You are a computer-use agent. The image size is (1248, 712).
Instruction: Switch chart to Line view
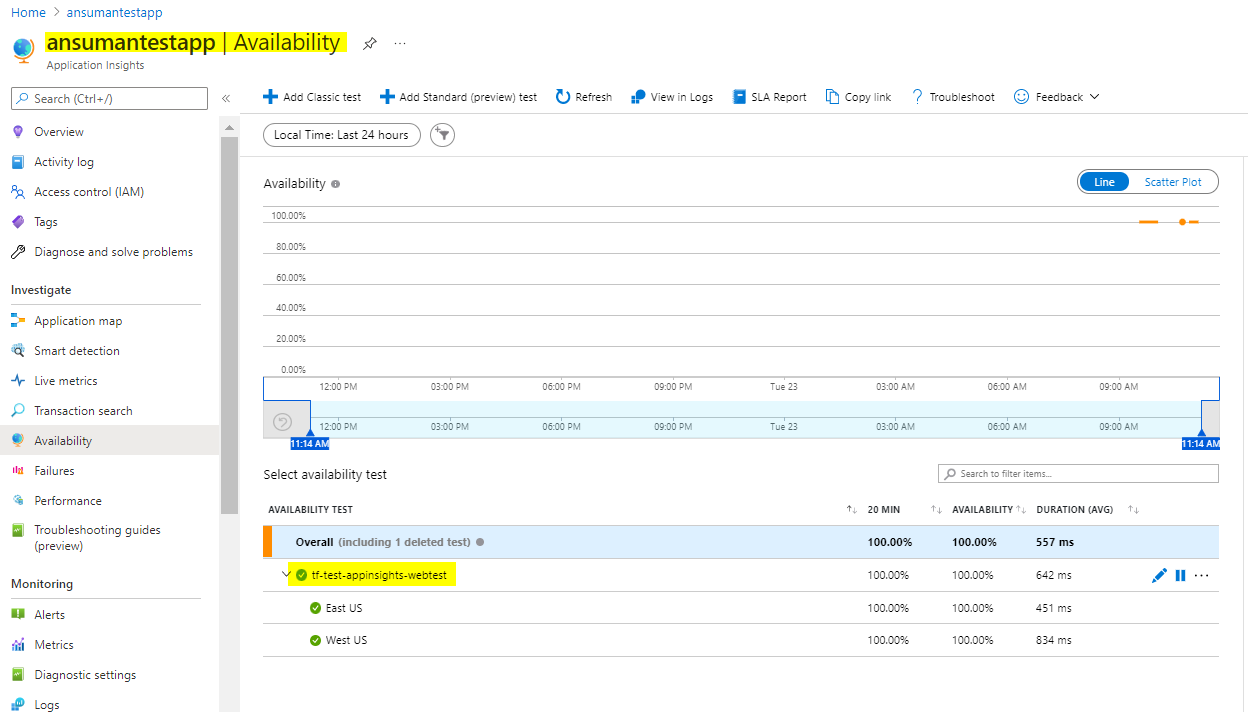(1104, 182)
